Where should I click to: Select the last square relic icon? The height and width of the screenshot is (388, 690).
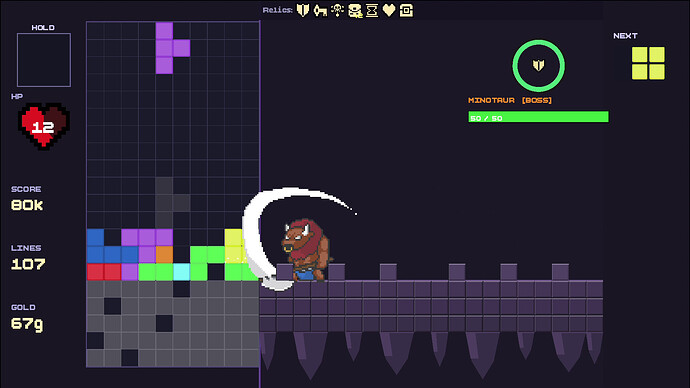click(x=406, y=10)
